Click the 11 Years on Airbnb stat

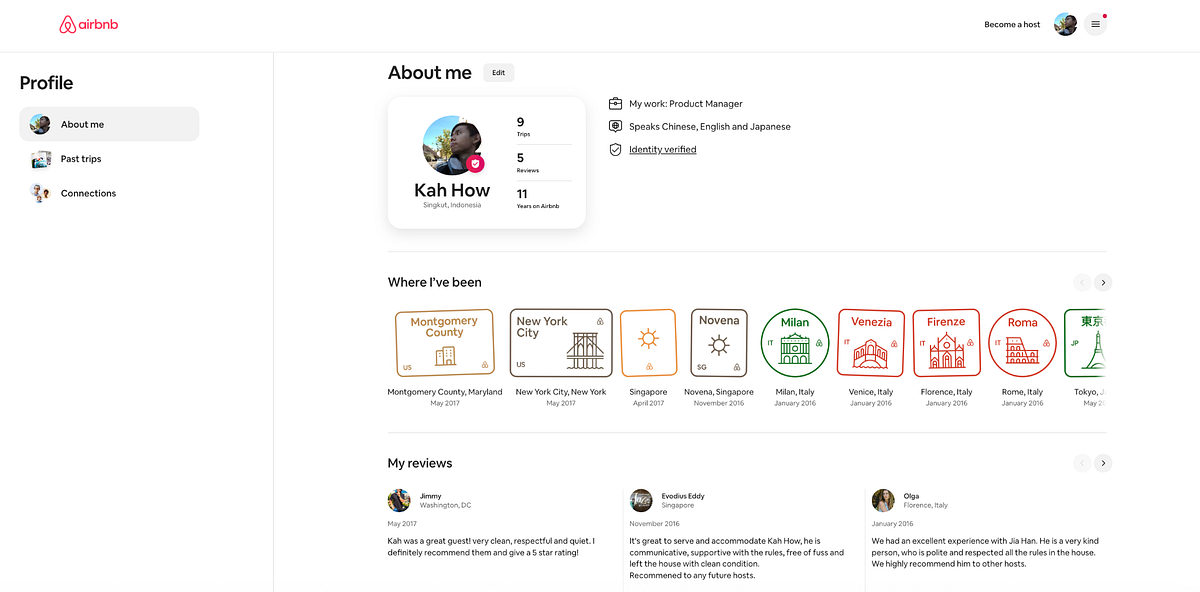[x=538, y=198]
